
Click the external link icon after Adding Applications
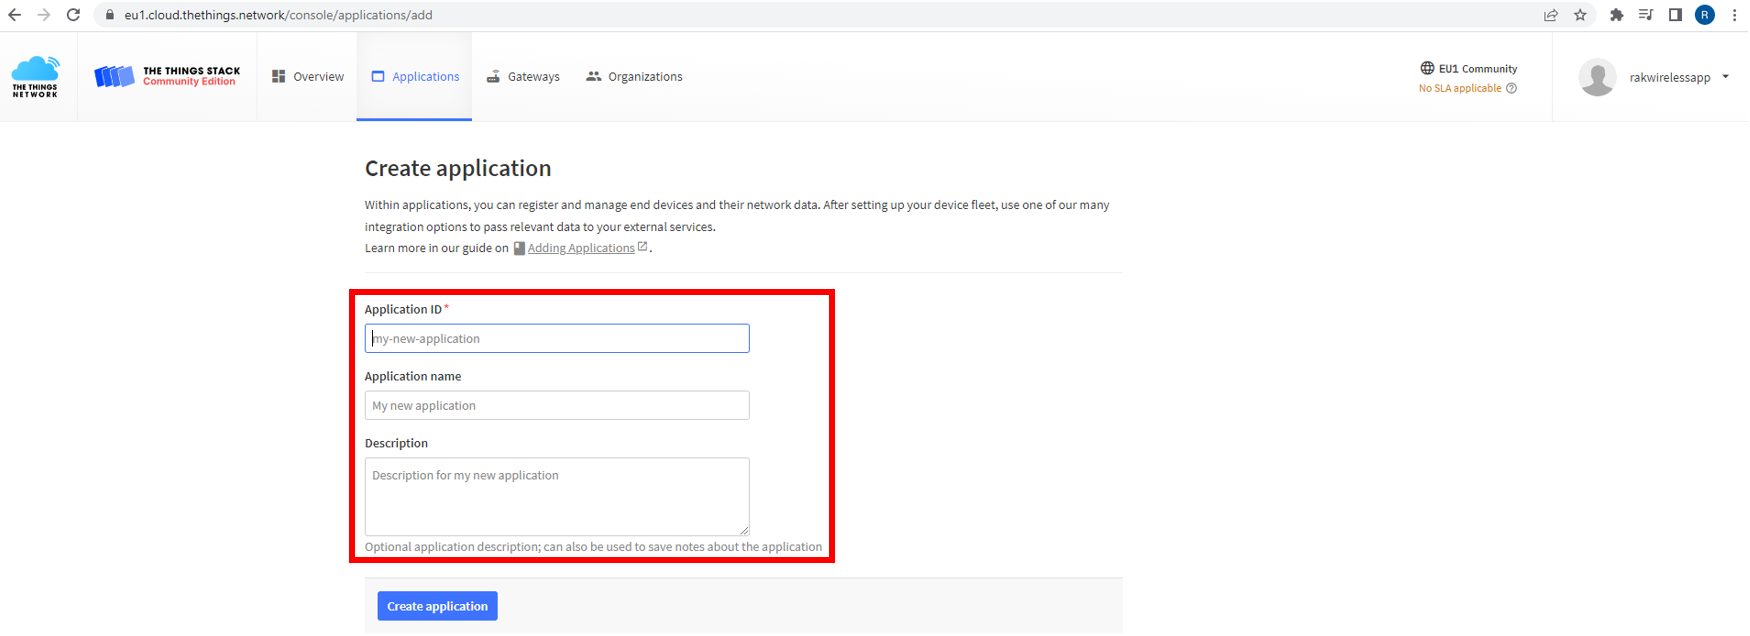(x=643, y=247)
